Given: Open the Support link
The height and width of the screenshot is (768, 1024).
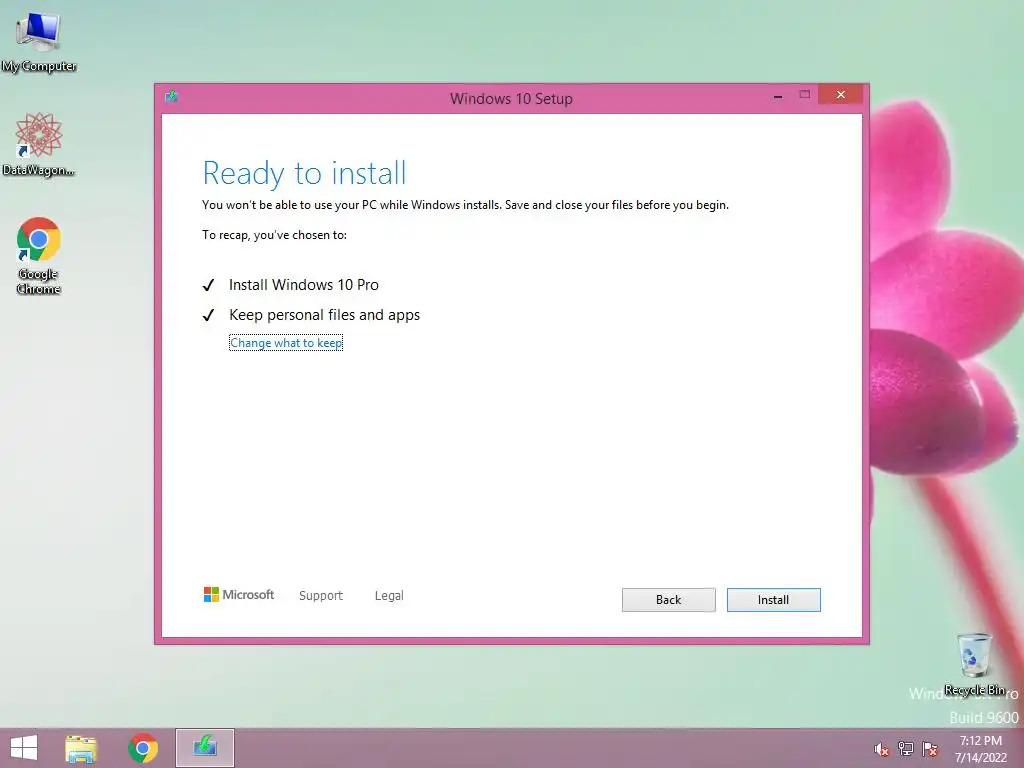Looking at the screenshot, I should 321,596.
